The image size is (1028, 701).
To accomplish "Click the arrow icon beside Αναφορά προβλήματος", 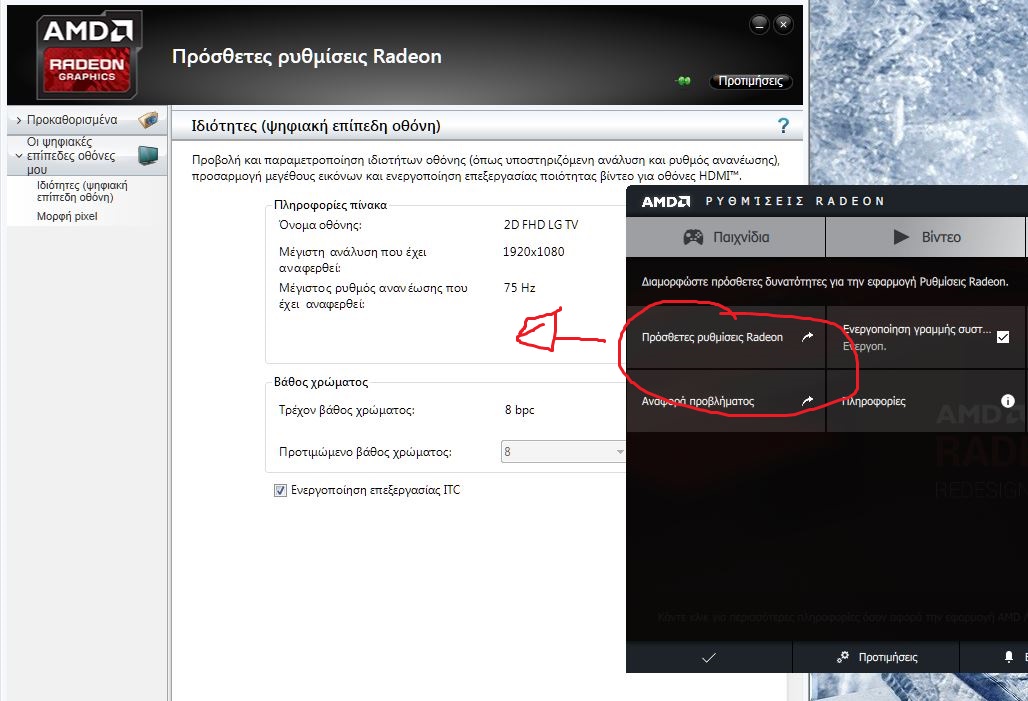I will pyautogui.click(x=808, y=401).
